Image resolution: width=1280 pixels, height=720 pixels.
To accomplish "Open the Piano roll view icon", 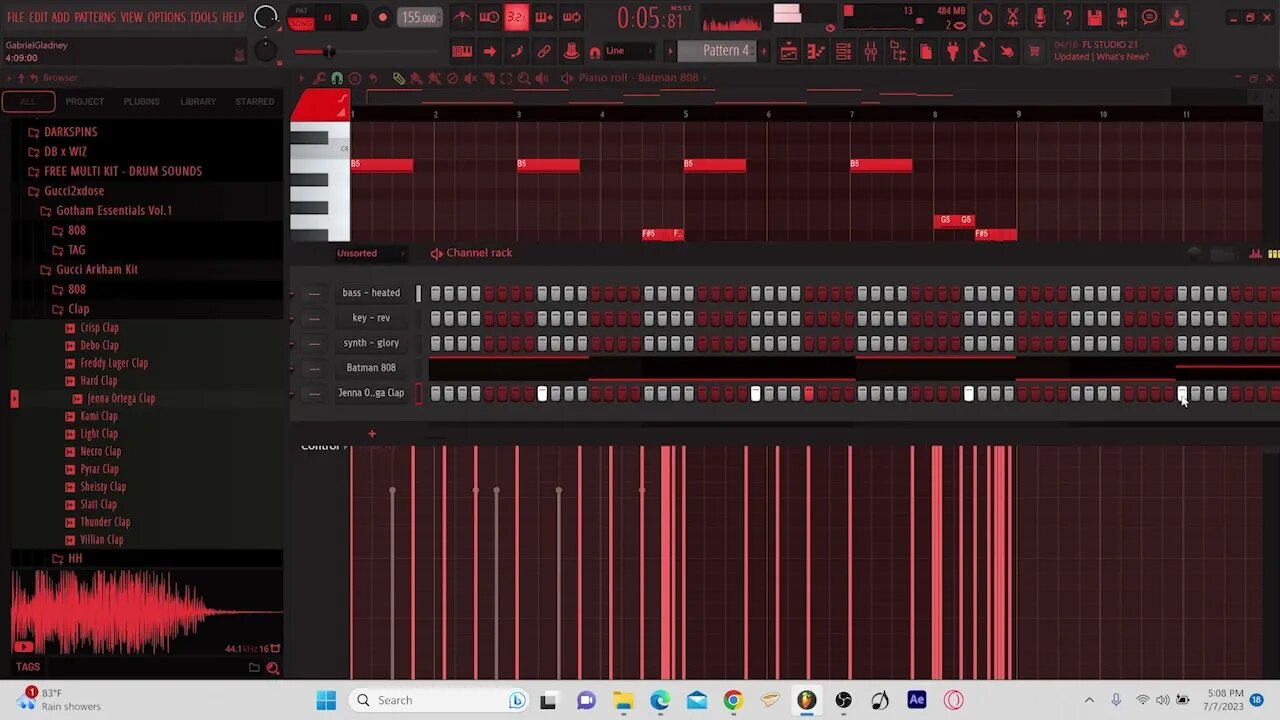I will point(816,51).
